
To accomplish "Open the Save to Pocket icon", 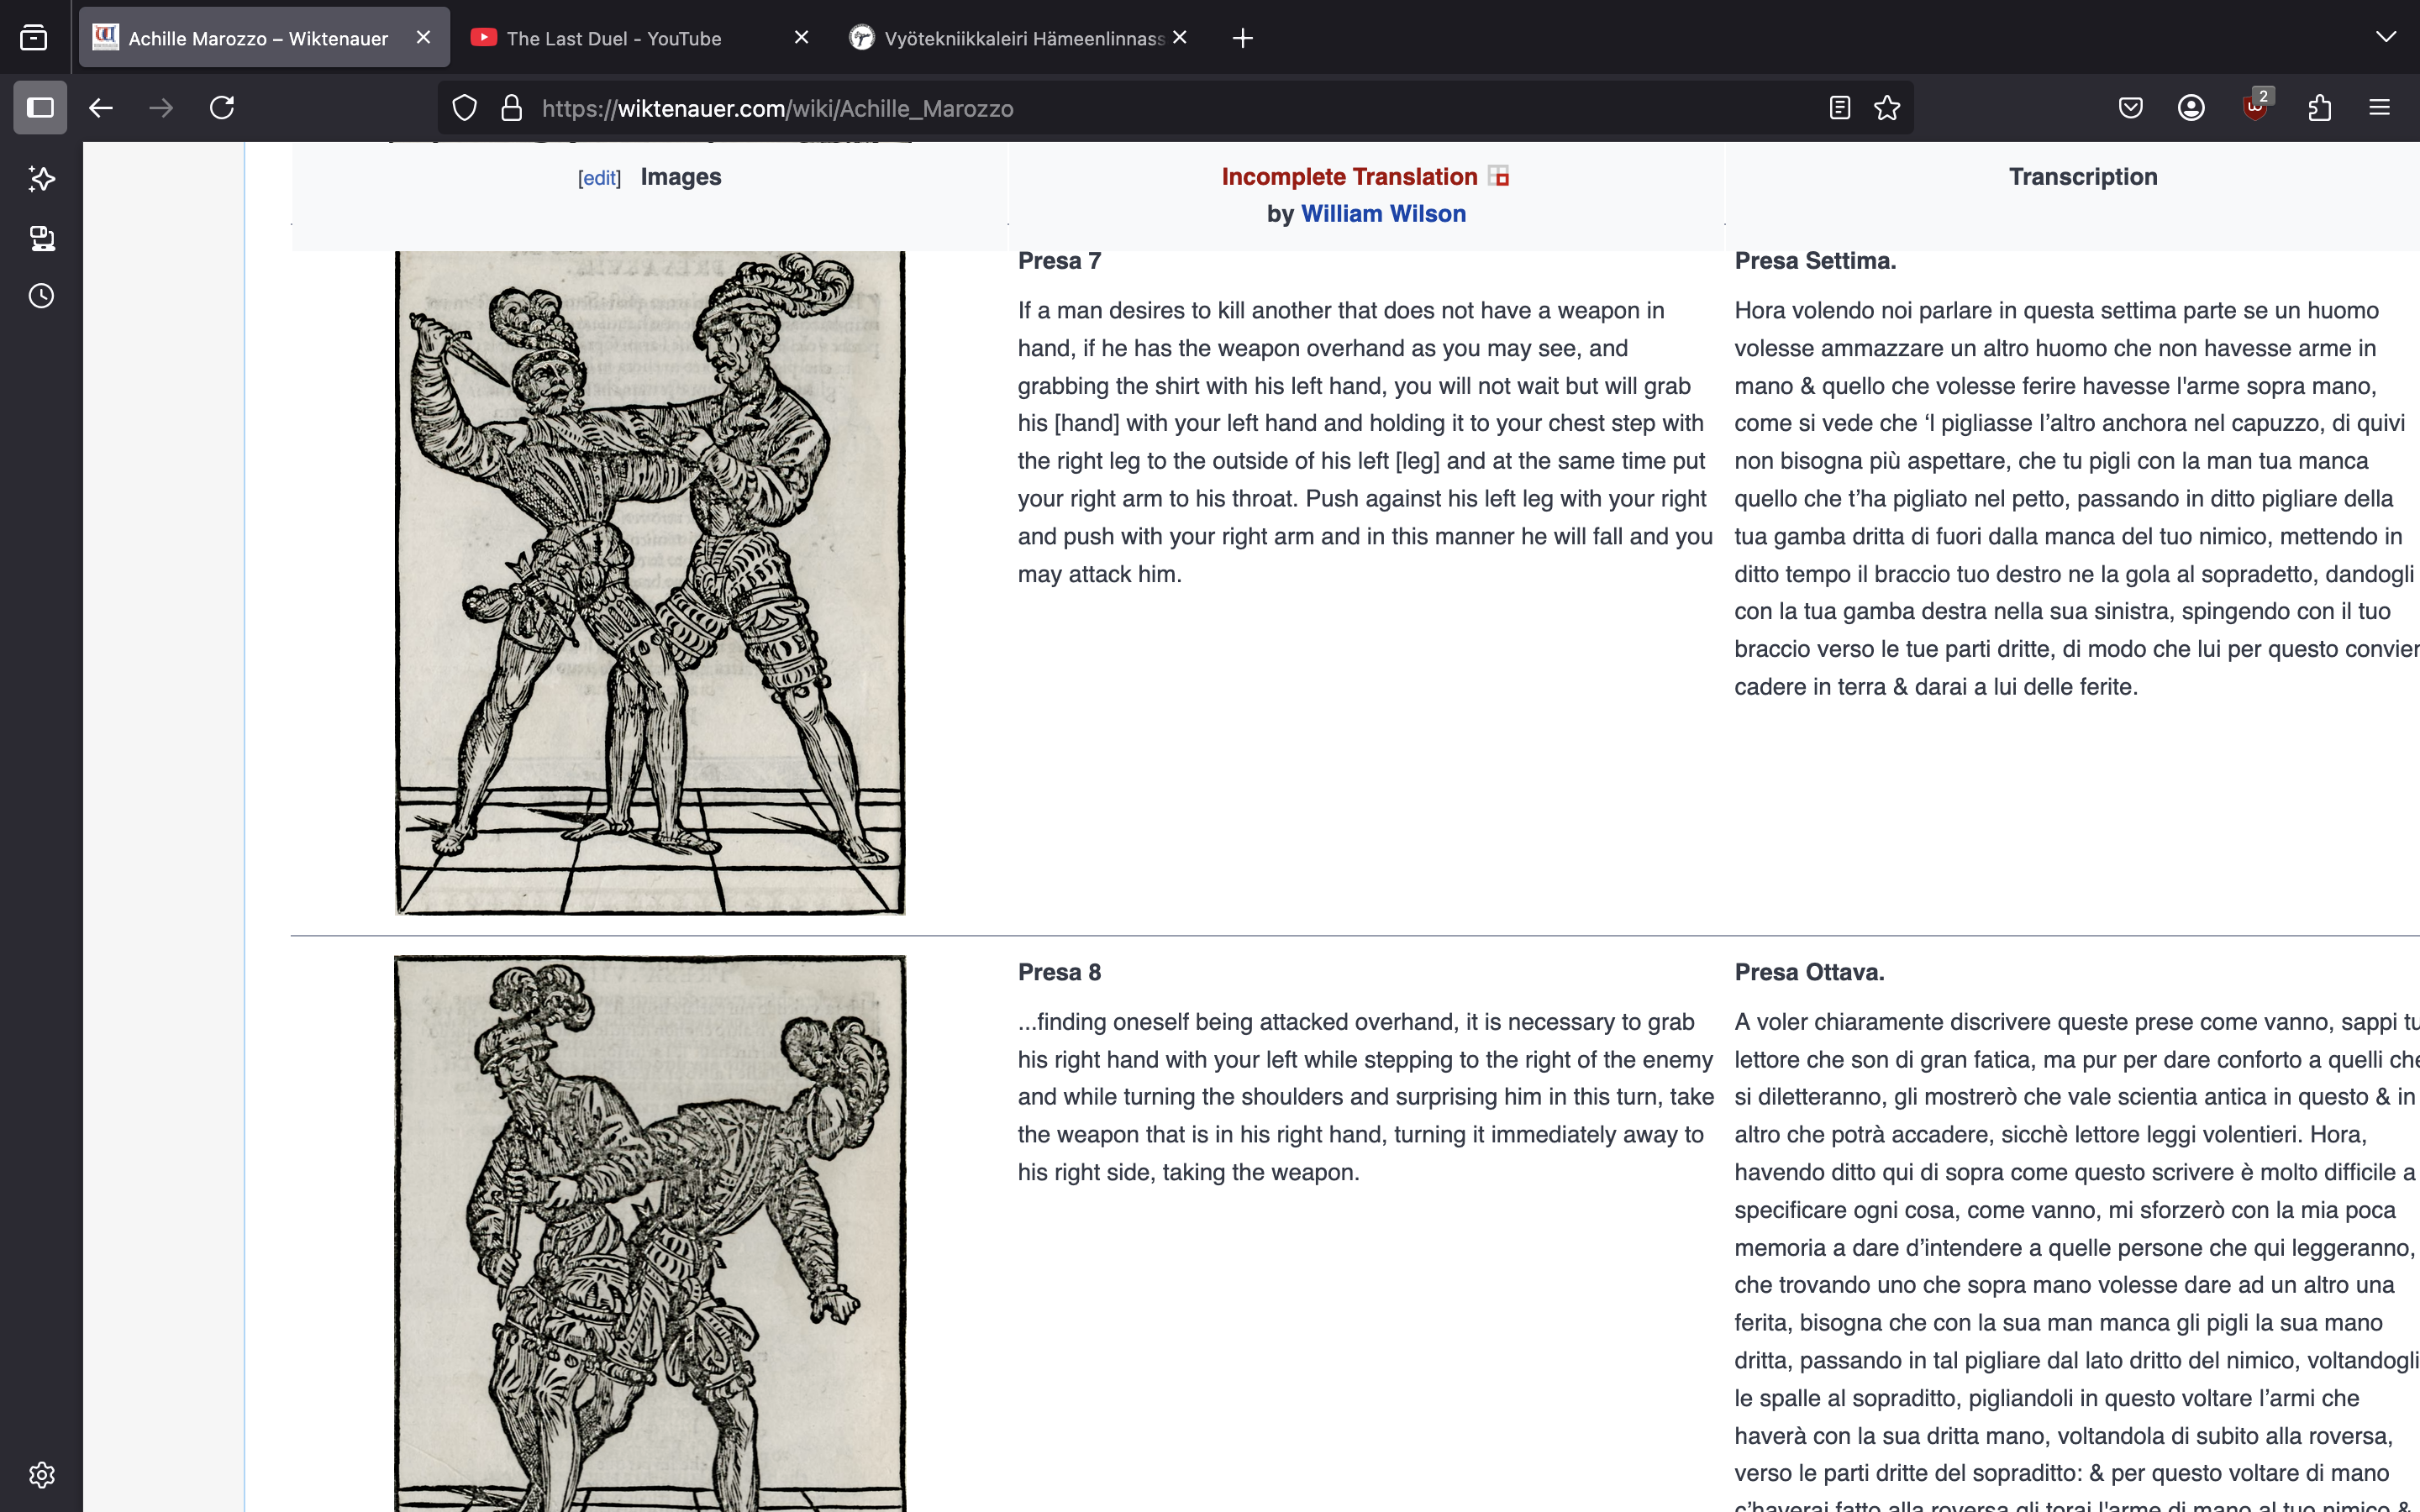I will (x=2130, y=108).
